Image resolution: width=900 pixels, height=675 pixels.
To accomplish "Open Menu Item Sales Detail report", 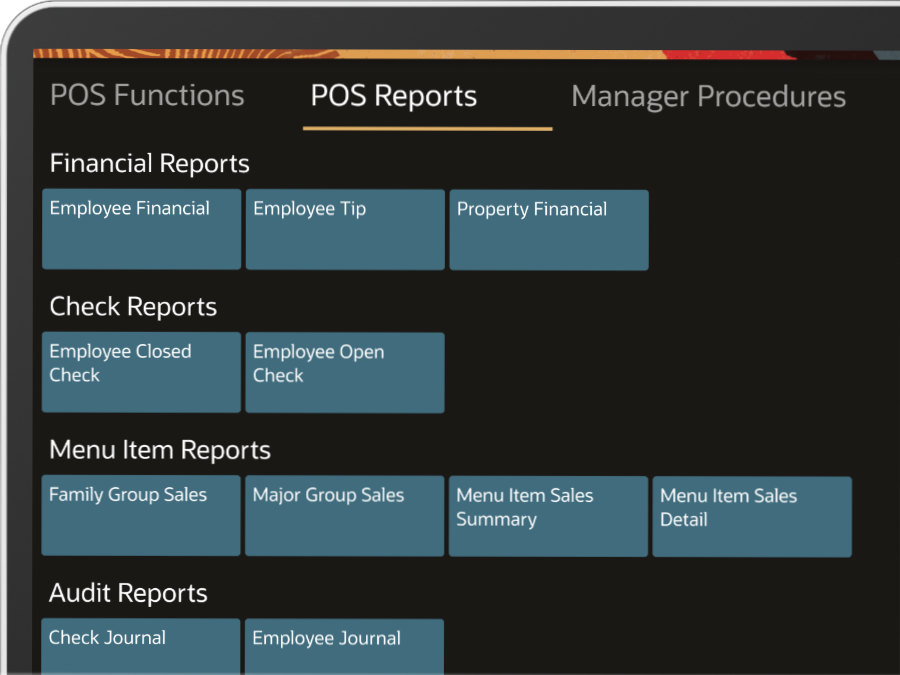I will [752, 517].
